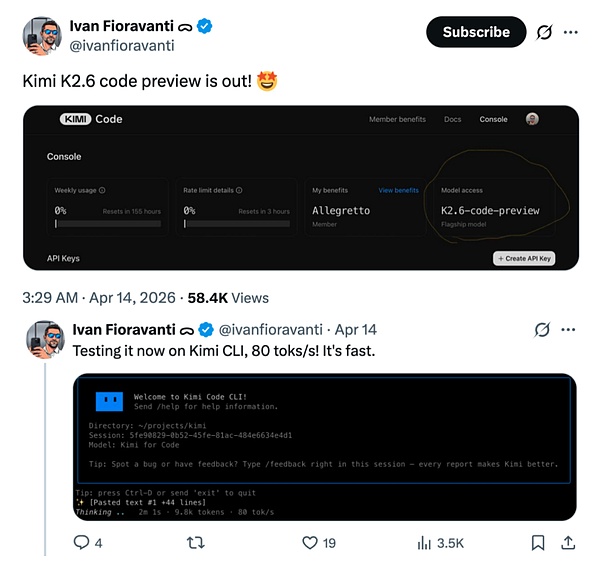Click the Subscribe button
The image size is (600, 573).
point(476,32)
